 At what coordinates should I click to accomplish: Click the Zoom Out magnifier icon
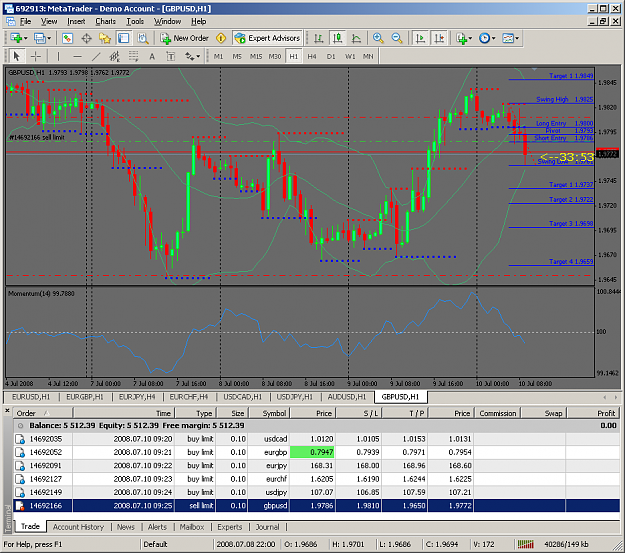(x=397, y=38)
